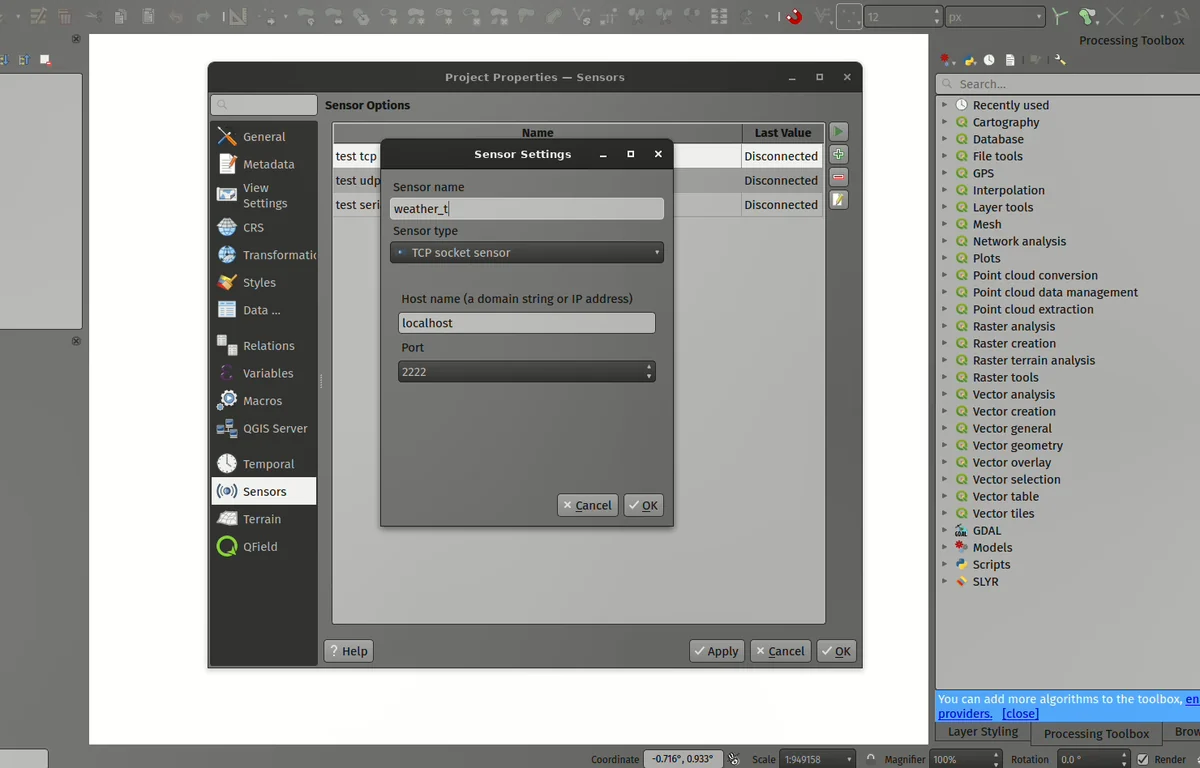Image resolution: width=1200 pixels, height=768 pixels.
Task: Open the CRS section in the sidebar
Action: click(253, 227)
